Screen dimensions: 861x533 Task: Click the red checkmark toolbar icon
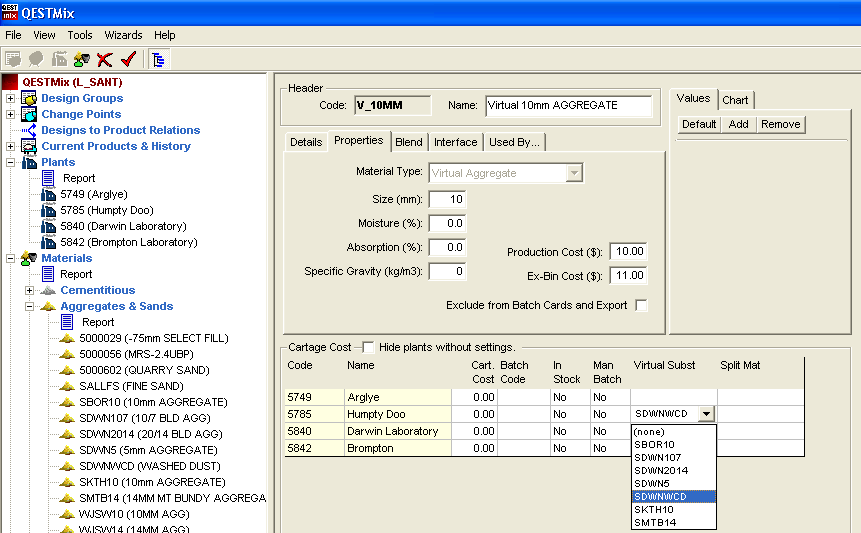(x=127, y=60)
